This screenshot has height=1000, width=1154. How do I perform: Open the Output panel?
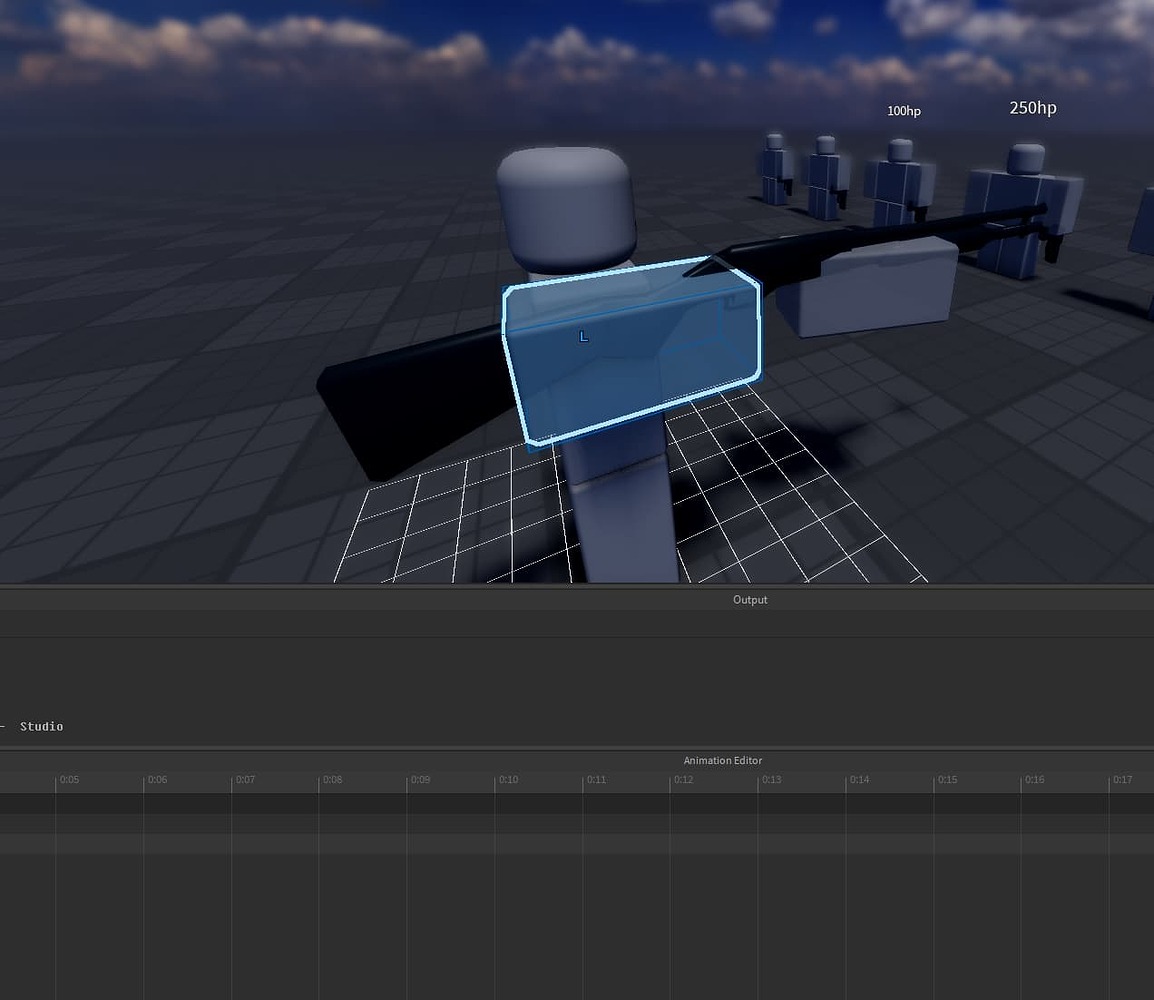tap(749, 599)
